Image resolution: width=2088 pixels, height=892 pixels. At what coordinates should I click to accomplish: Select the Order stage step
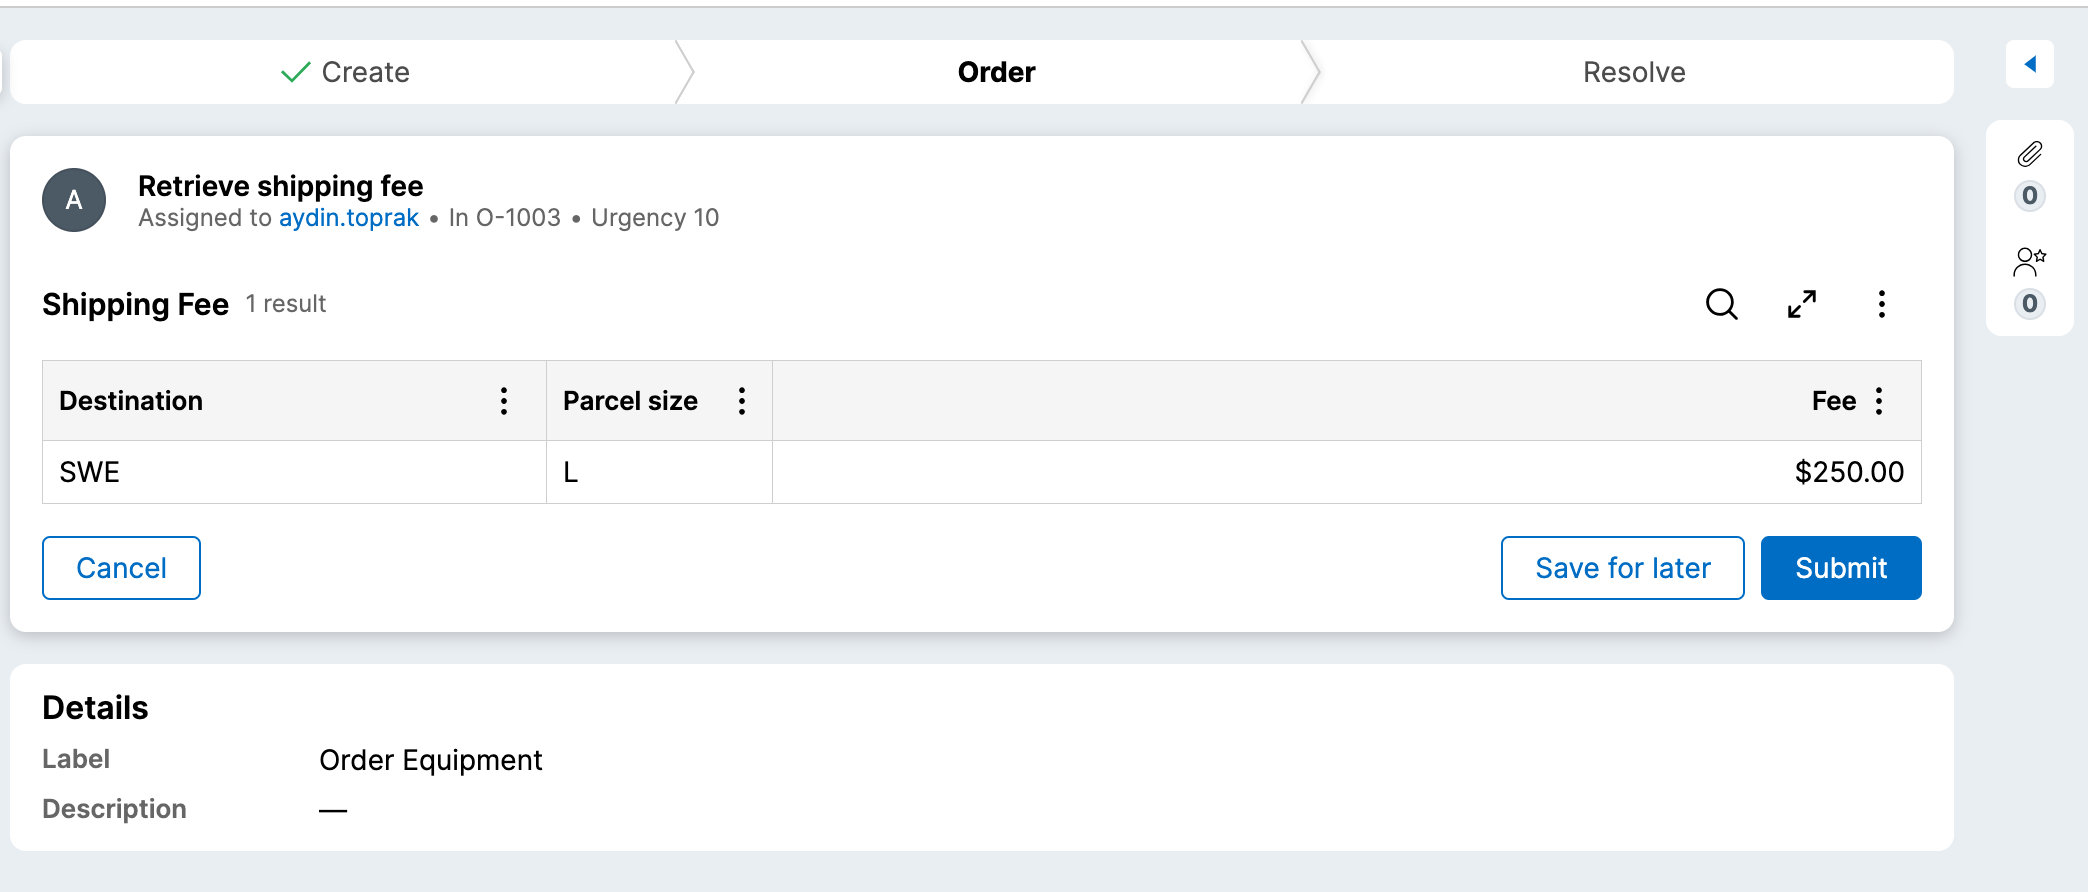point(996,72)
